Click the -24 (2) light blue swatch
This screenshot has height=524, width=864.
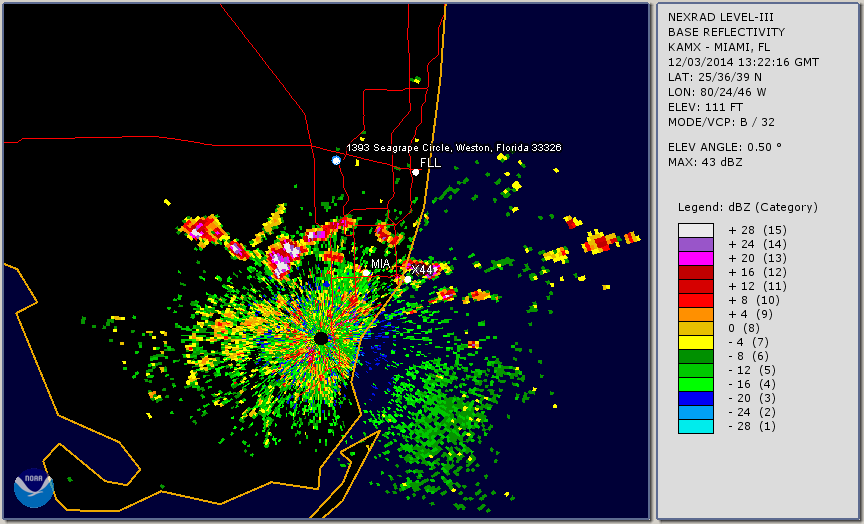(696, 413)
